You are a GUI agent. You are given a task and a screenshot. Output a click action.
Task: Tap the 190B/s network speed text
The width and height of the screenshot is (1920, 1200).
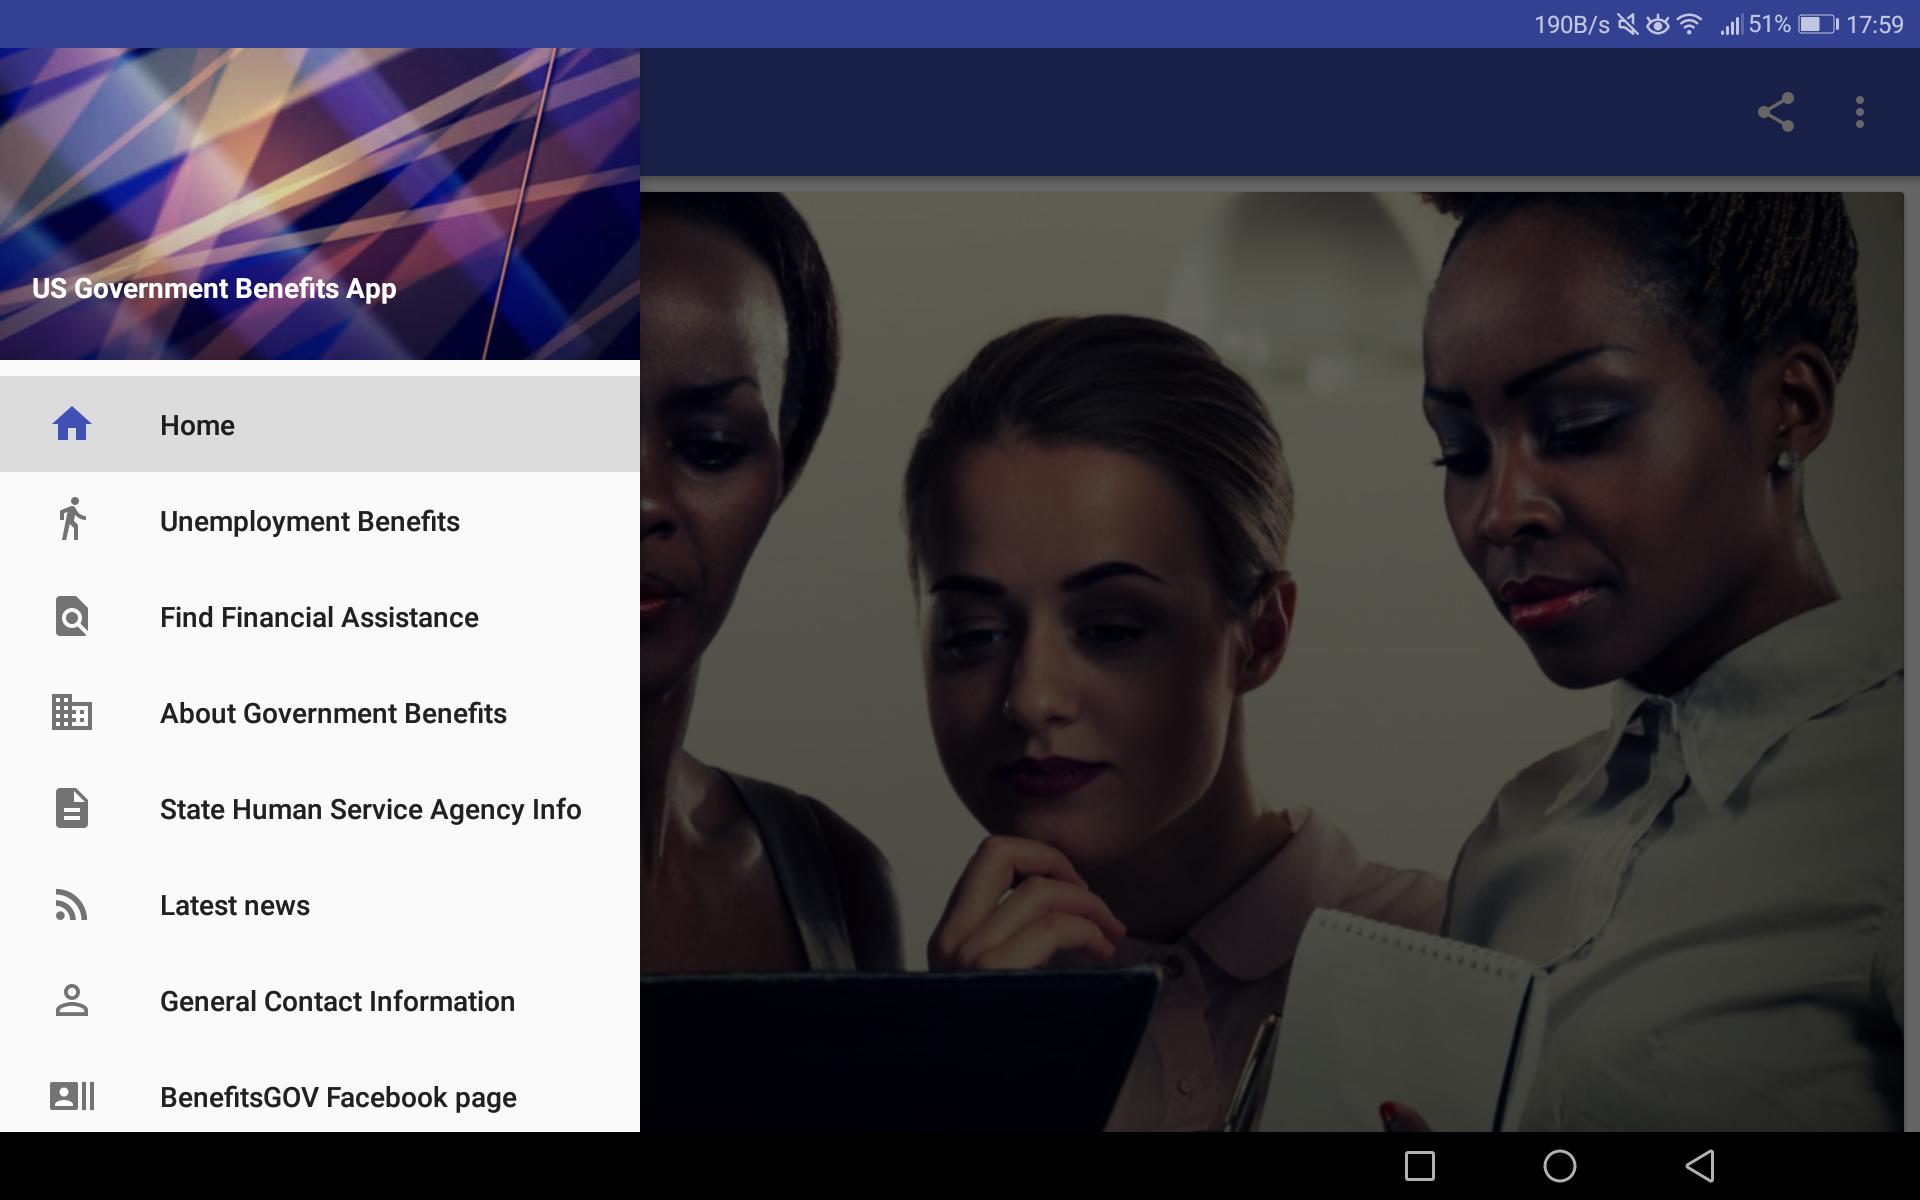click(1572, 24)
